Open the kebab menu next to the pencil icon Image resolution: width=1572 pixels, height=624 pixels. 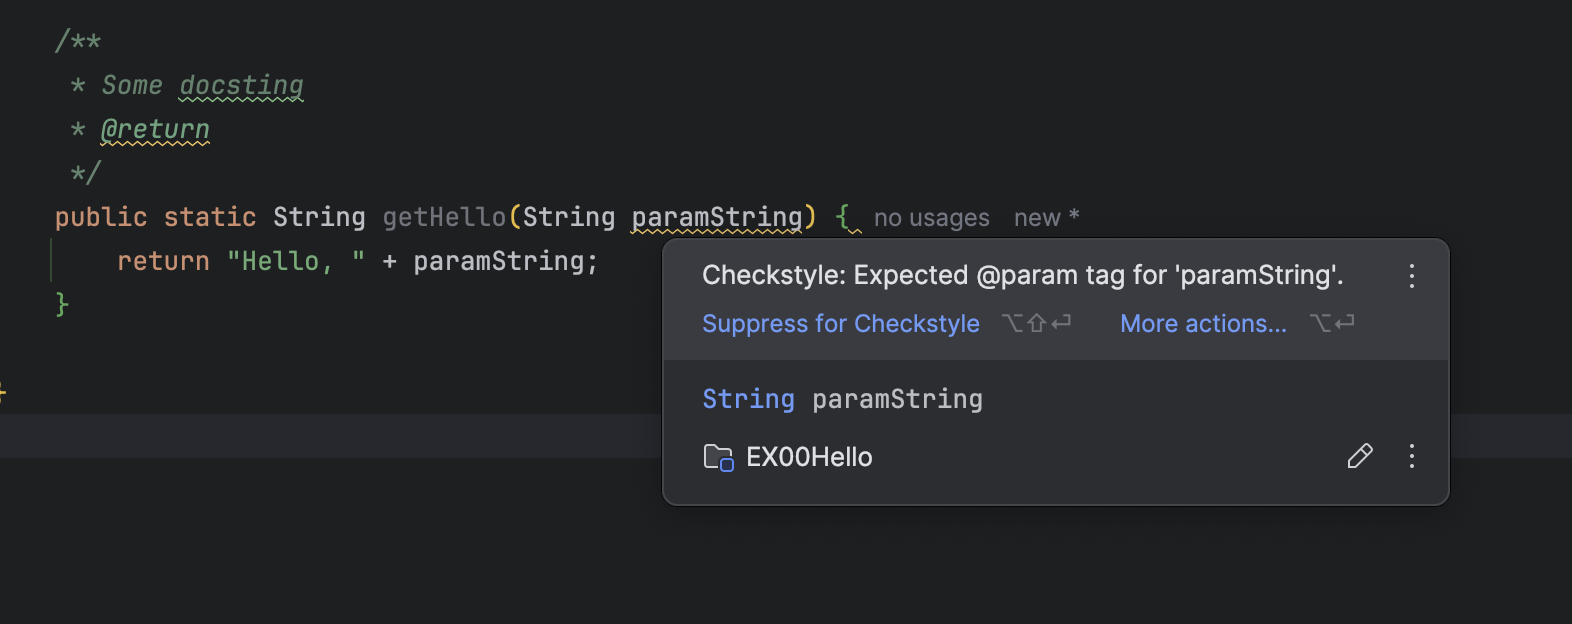(1411, 457)
